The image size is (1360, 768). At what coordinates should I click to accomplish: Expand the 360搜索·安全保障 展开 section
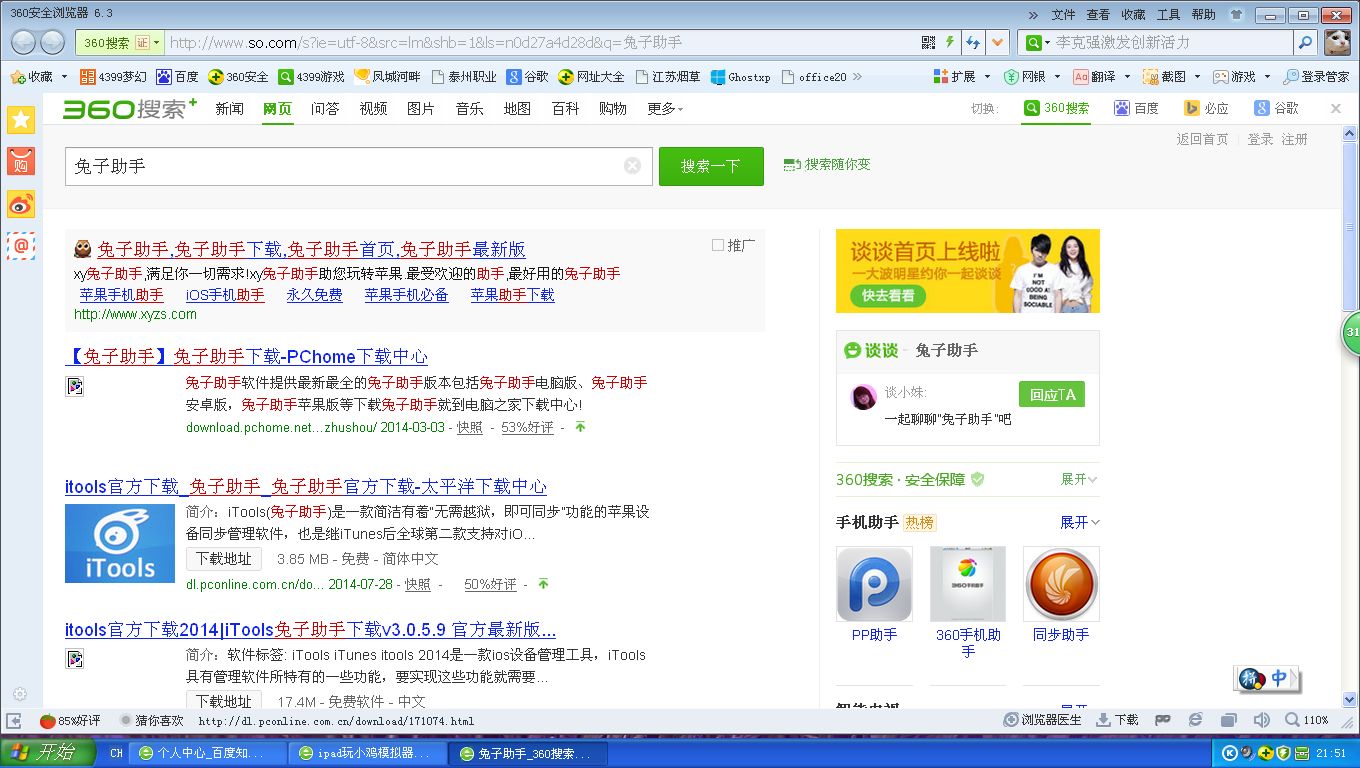[1079, 480]
